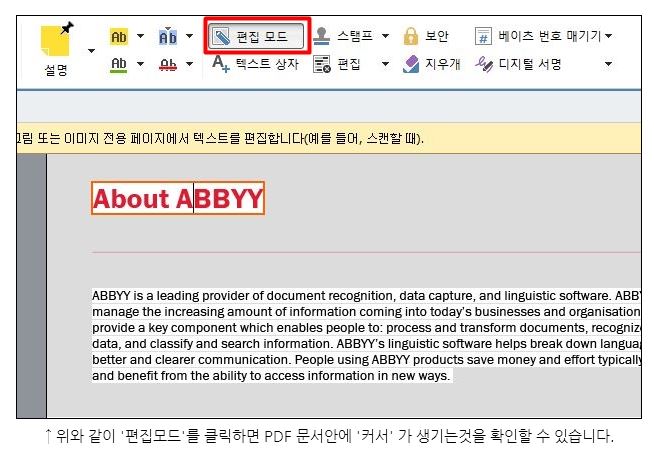Expand the underline tool options arrow
The width and height of the screenshot is (654, 464).
coord(141,64)
